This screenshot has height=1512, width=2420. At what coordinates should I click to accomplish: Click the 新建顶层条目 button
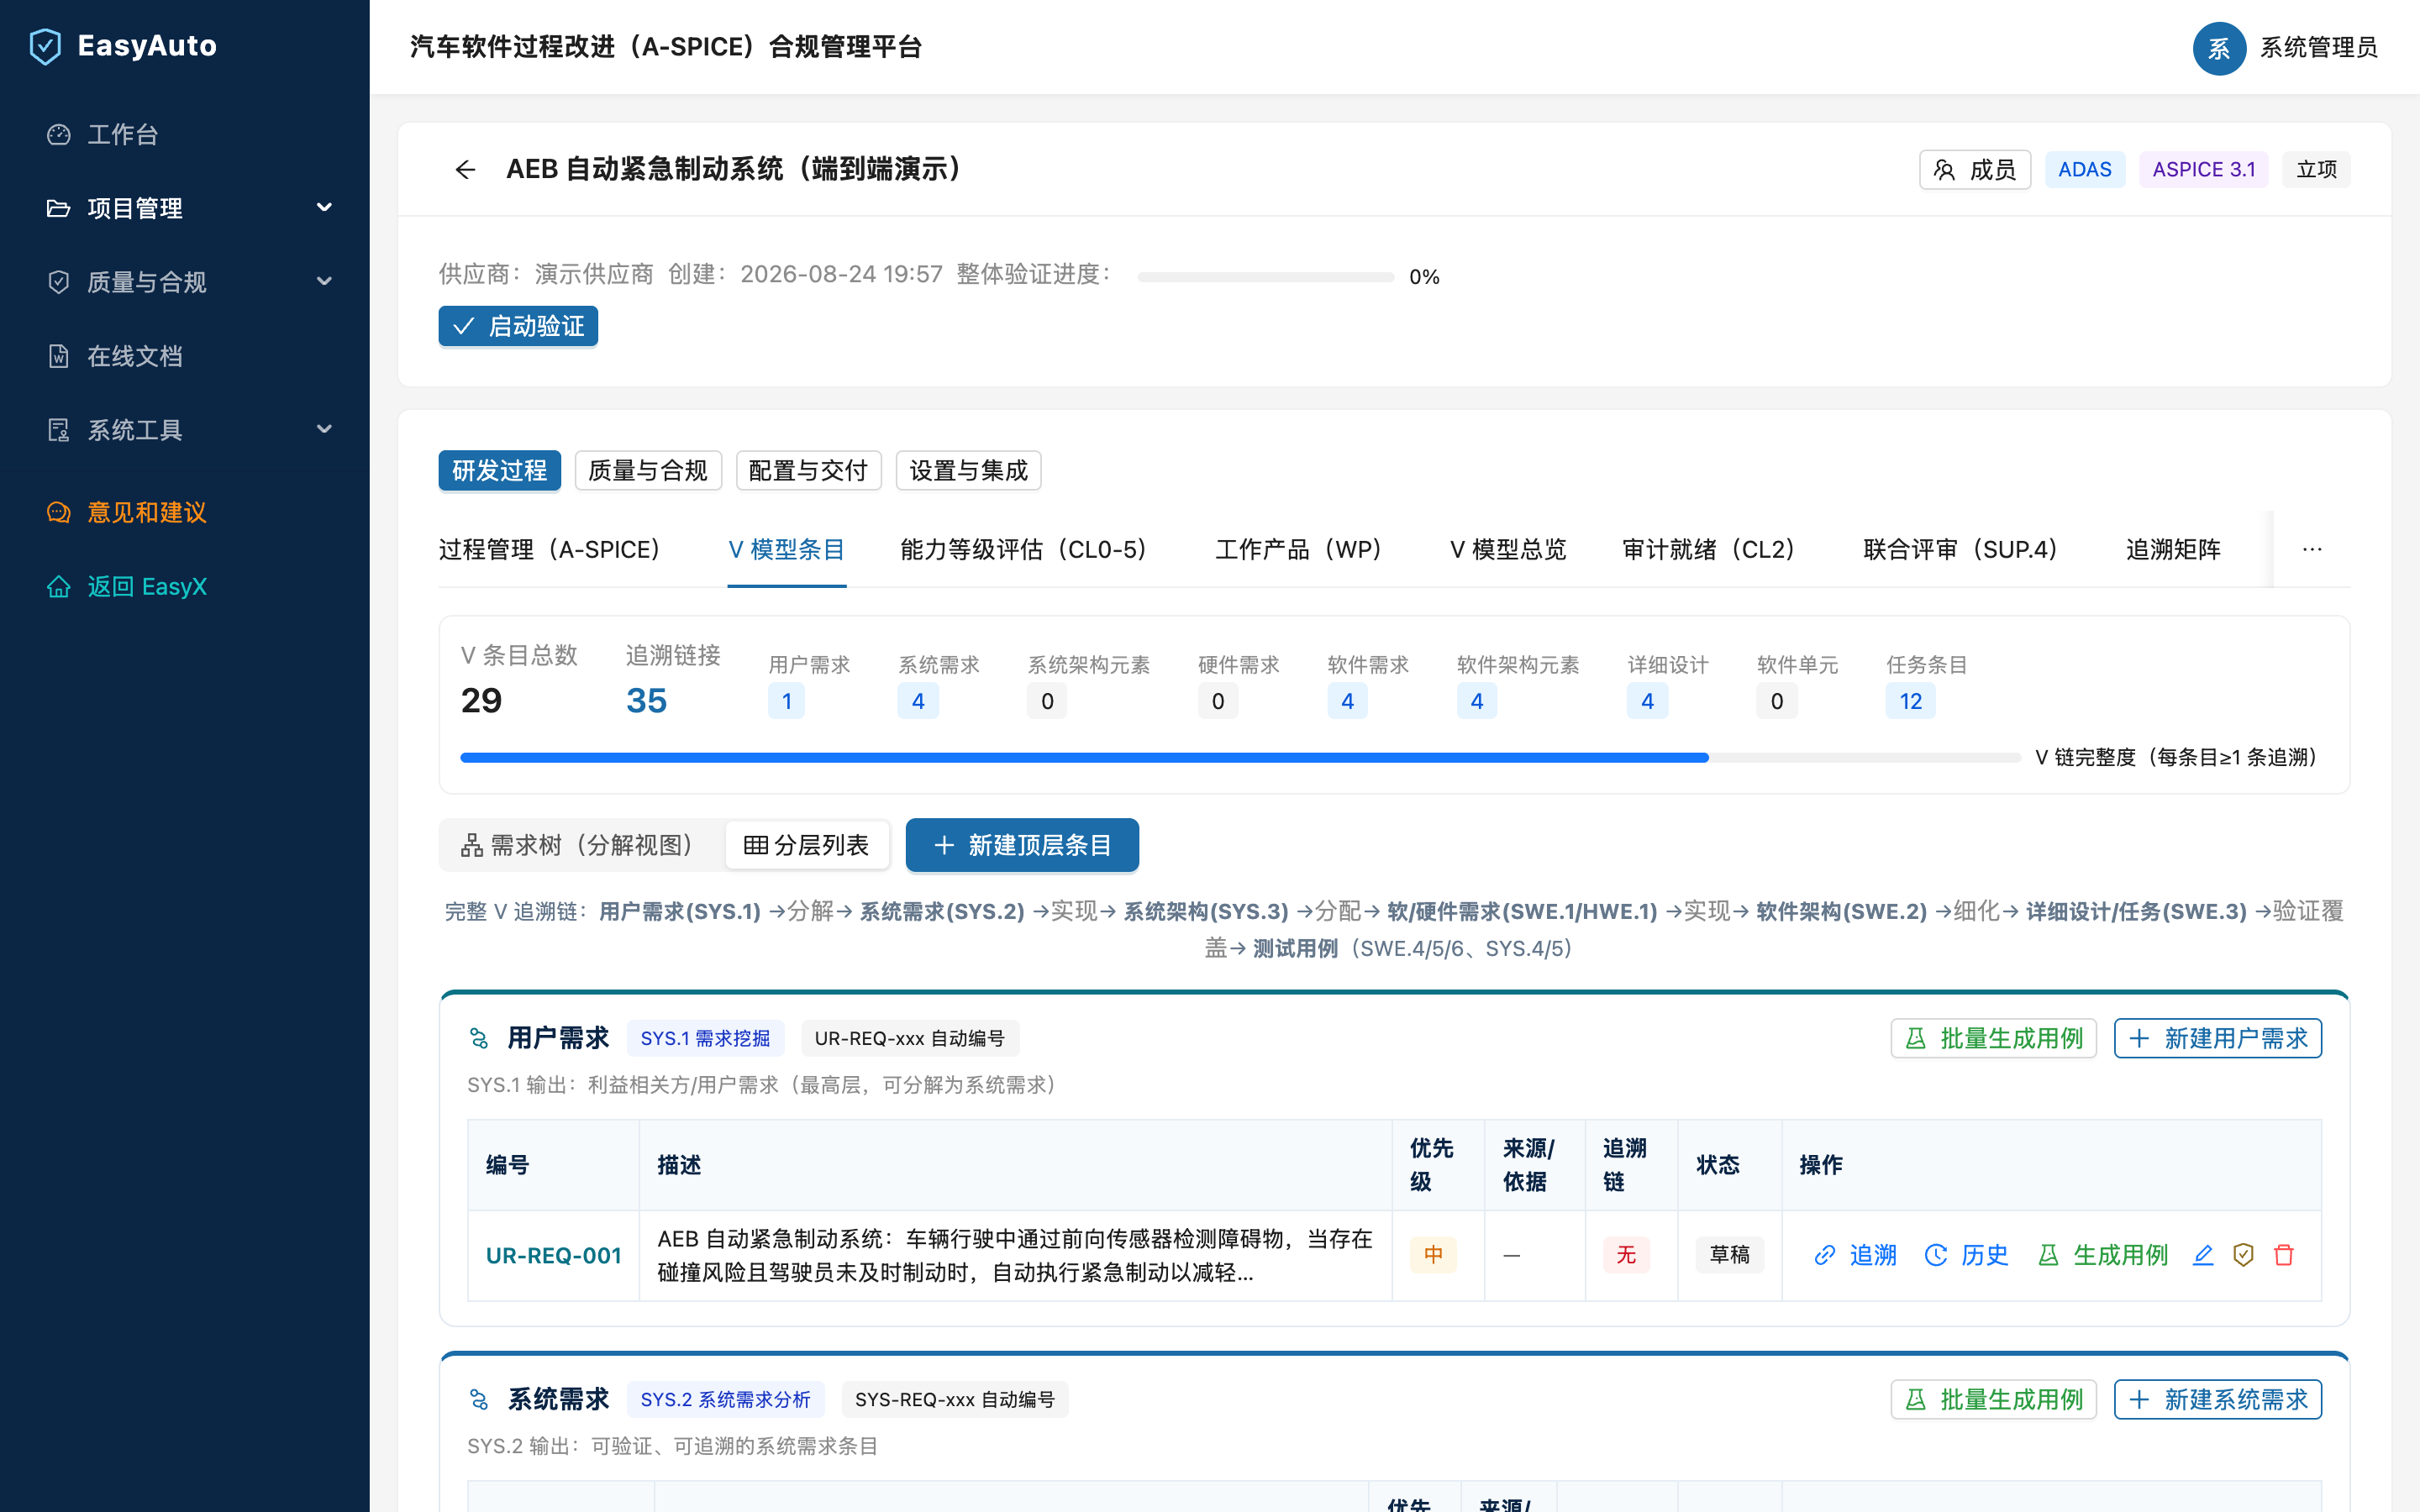pyautogui.click(x=1022, y=846)
